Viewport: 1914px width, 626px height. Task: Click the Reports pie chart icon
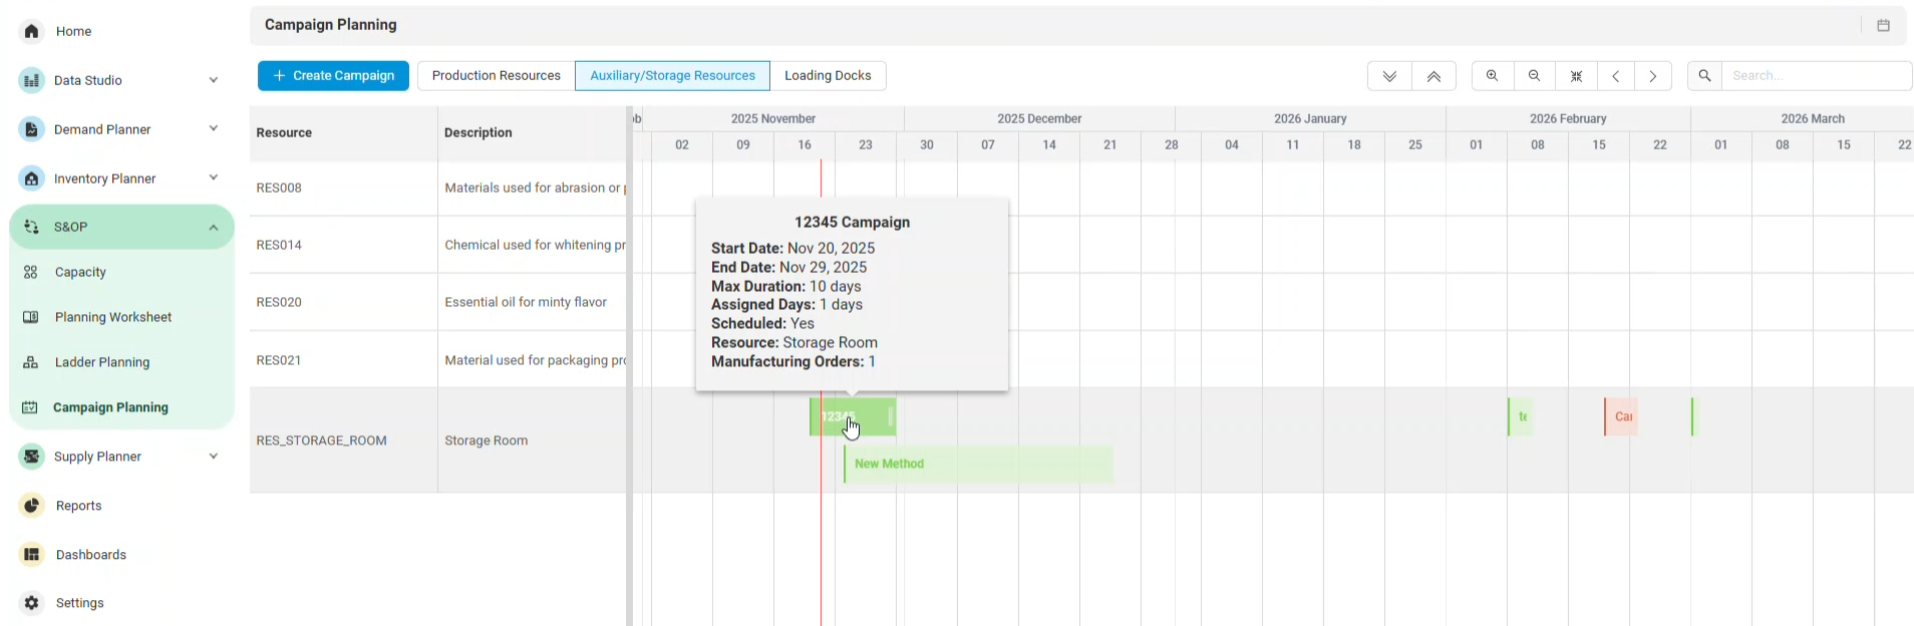click(32, 505)
